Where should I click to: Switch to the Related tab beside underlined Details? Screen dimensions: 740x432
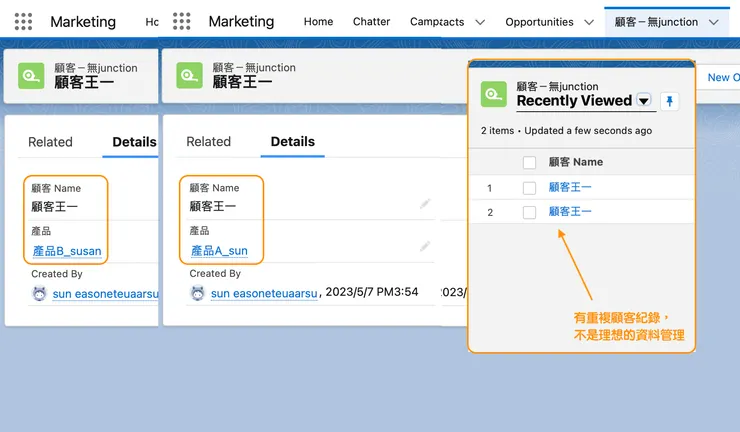(208, 142)
